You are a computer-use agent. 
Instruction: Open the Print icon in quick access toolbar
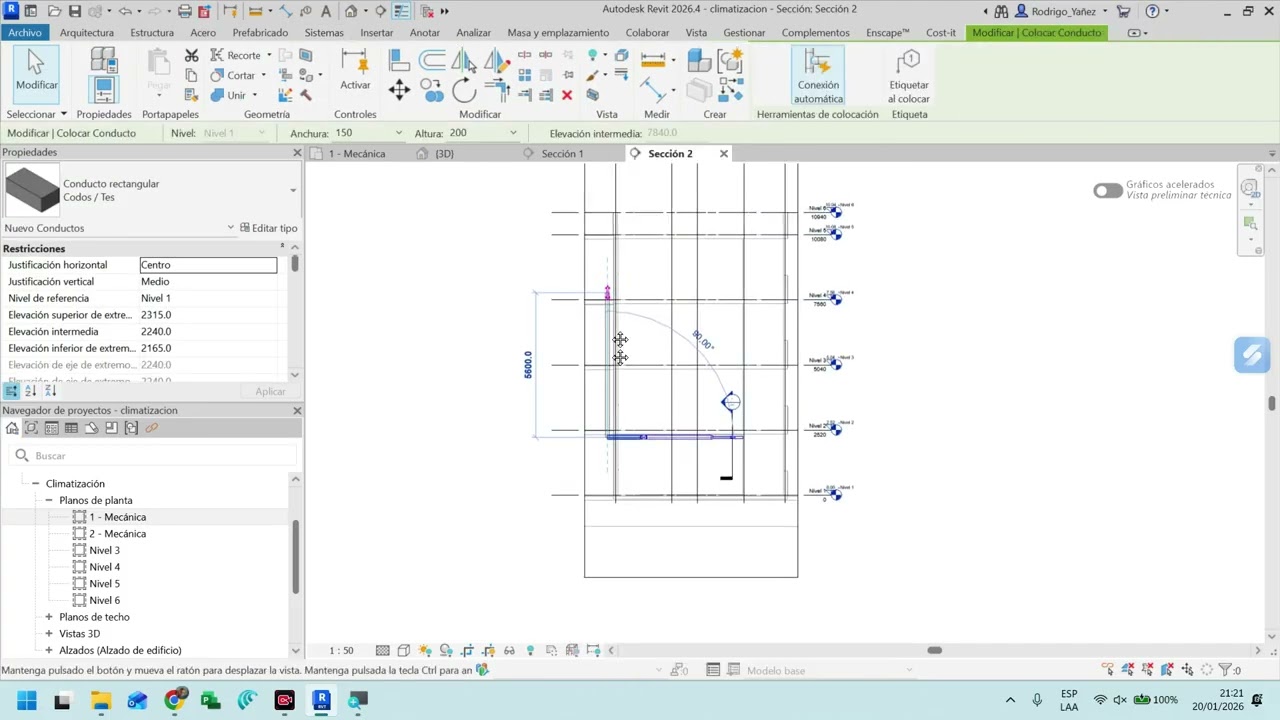pyautogui.click(x=185, y=11)
